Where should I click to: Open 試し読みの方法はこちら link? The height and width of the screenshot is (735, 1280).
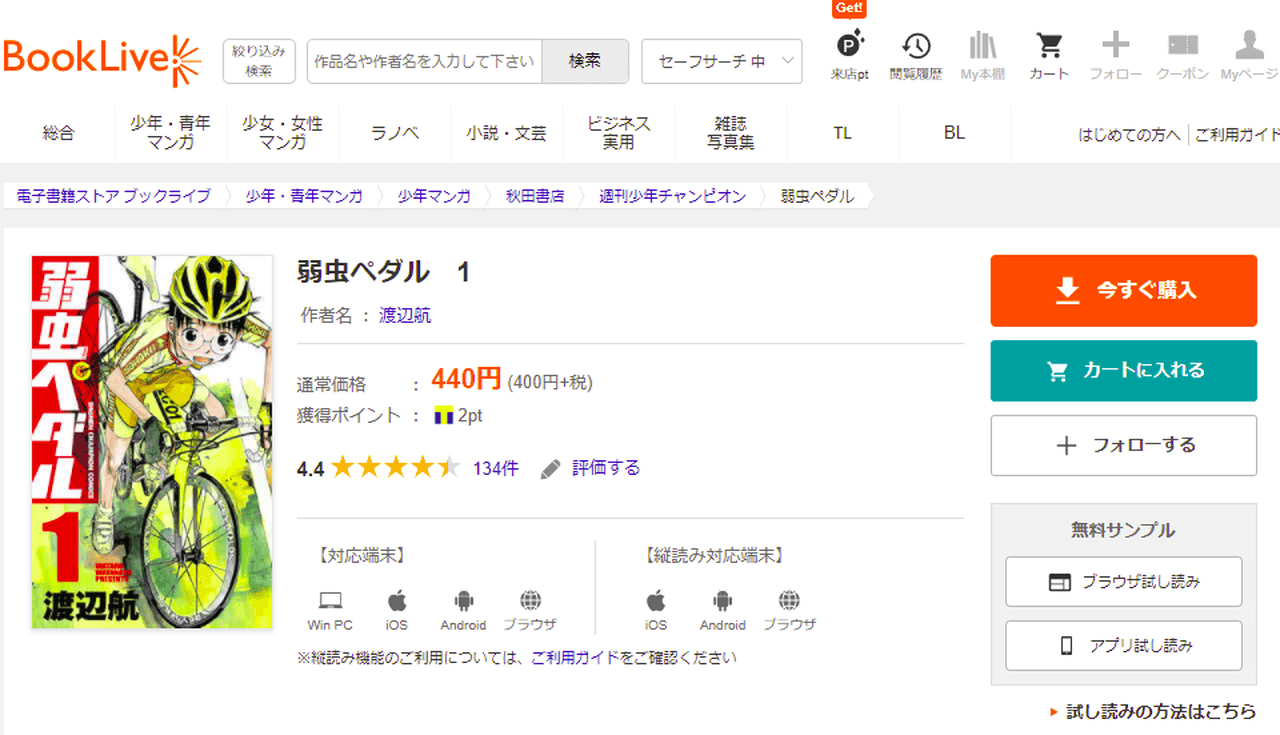1160,711
